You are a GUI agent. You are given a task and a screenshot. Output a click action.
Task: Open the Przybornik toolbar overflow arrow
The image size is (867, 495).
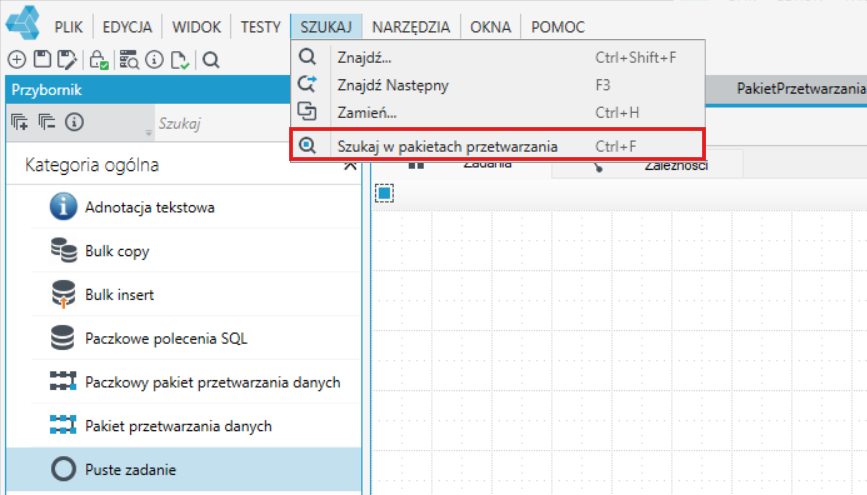click(x=148, y=133)
